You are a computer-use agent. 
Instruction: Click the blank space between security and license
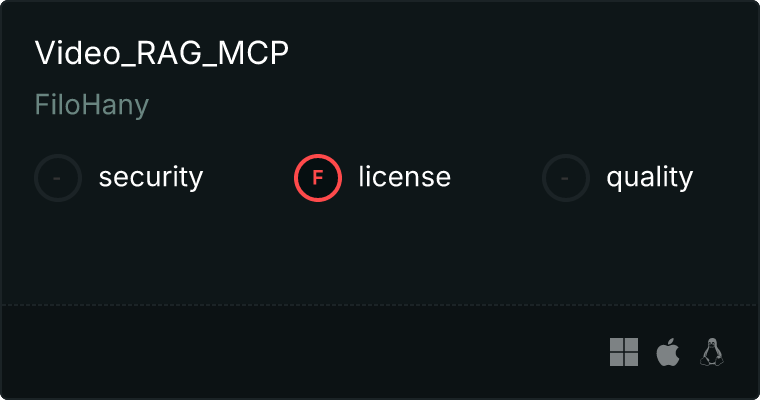pyautogui.click(x=248, y=178)
